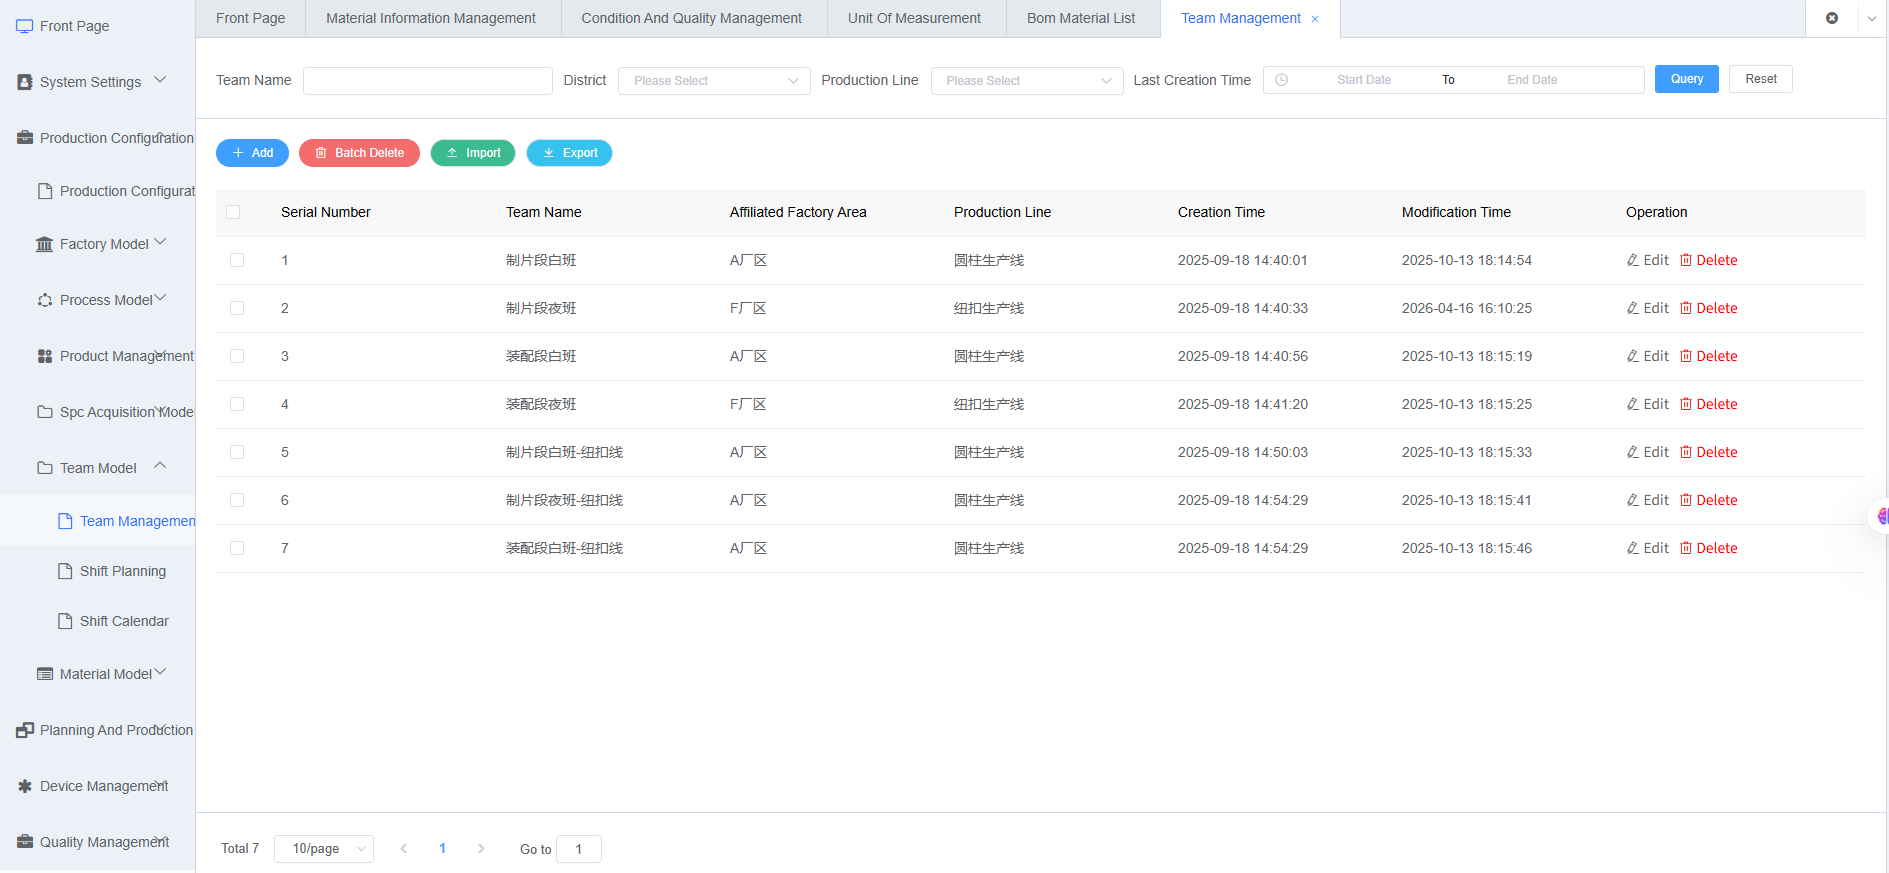1889x873 pixels.
Task: Click the Team Name input field
Action: coord(428,81)
